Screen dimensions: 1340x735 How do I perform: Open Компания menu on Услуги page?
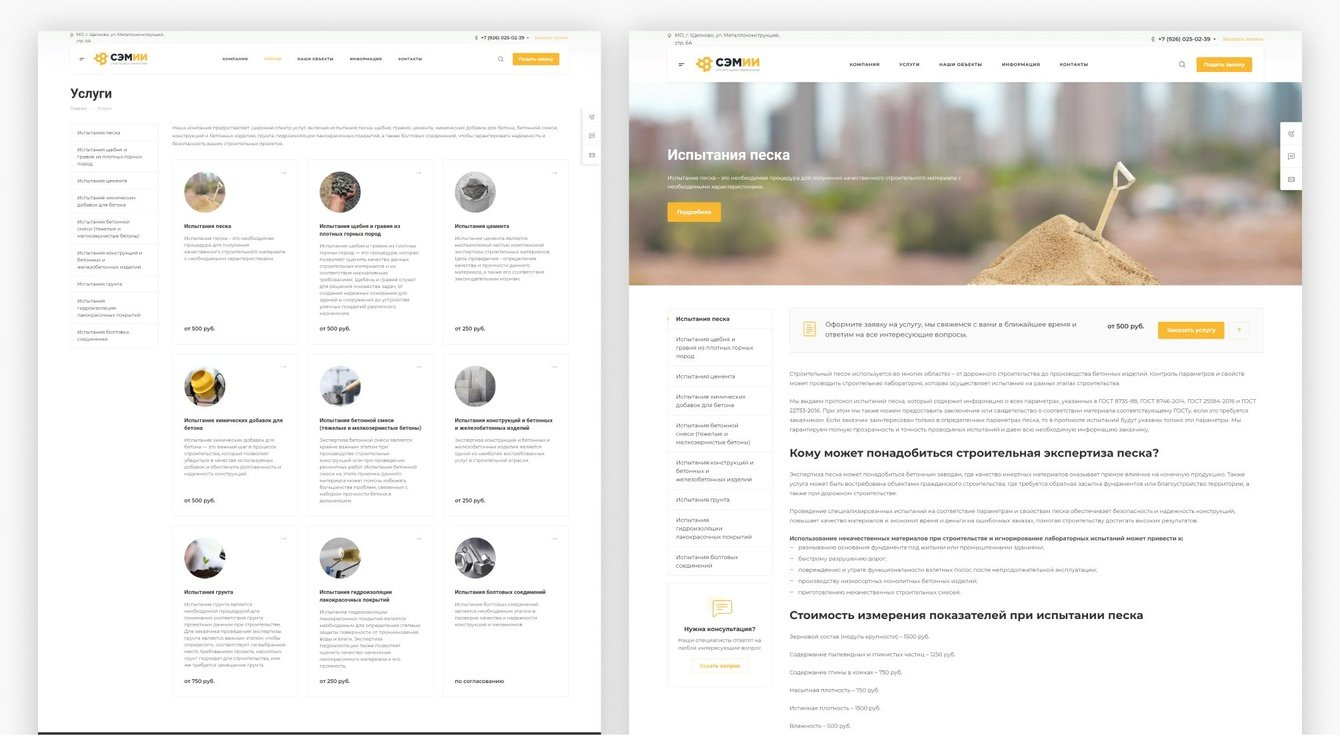(x=235, y=59)
